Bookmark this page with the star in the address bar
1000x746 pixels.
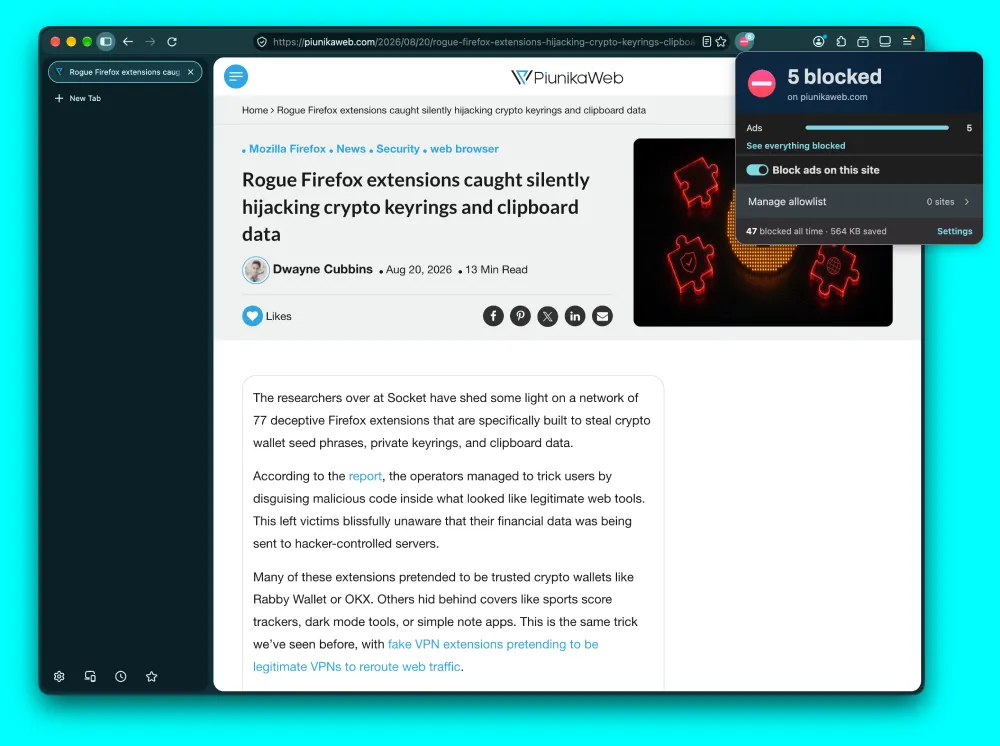pyautogui.click(x=721, y=41)
